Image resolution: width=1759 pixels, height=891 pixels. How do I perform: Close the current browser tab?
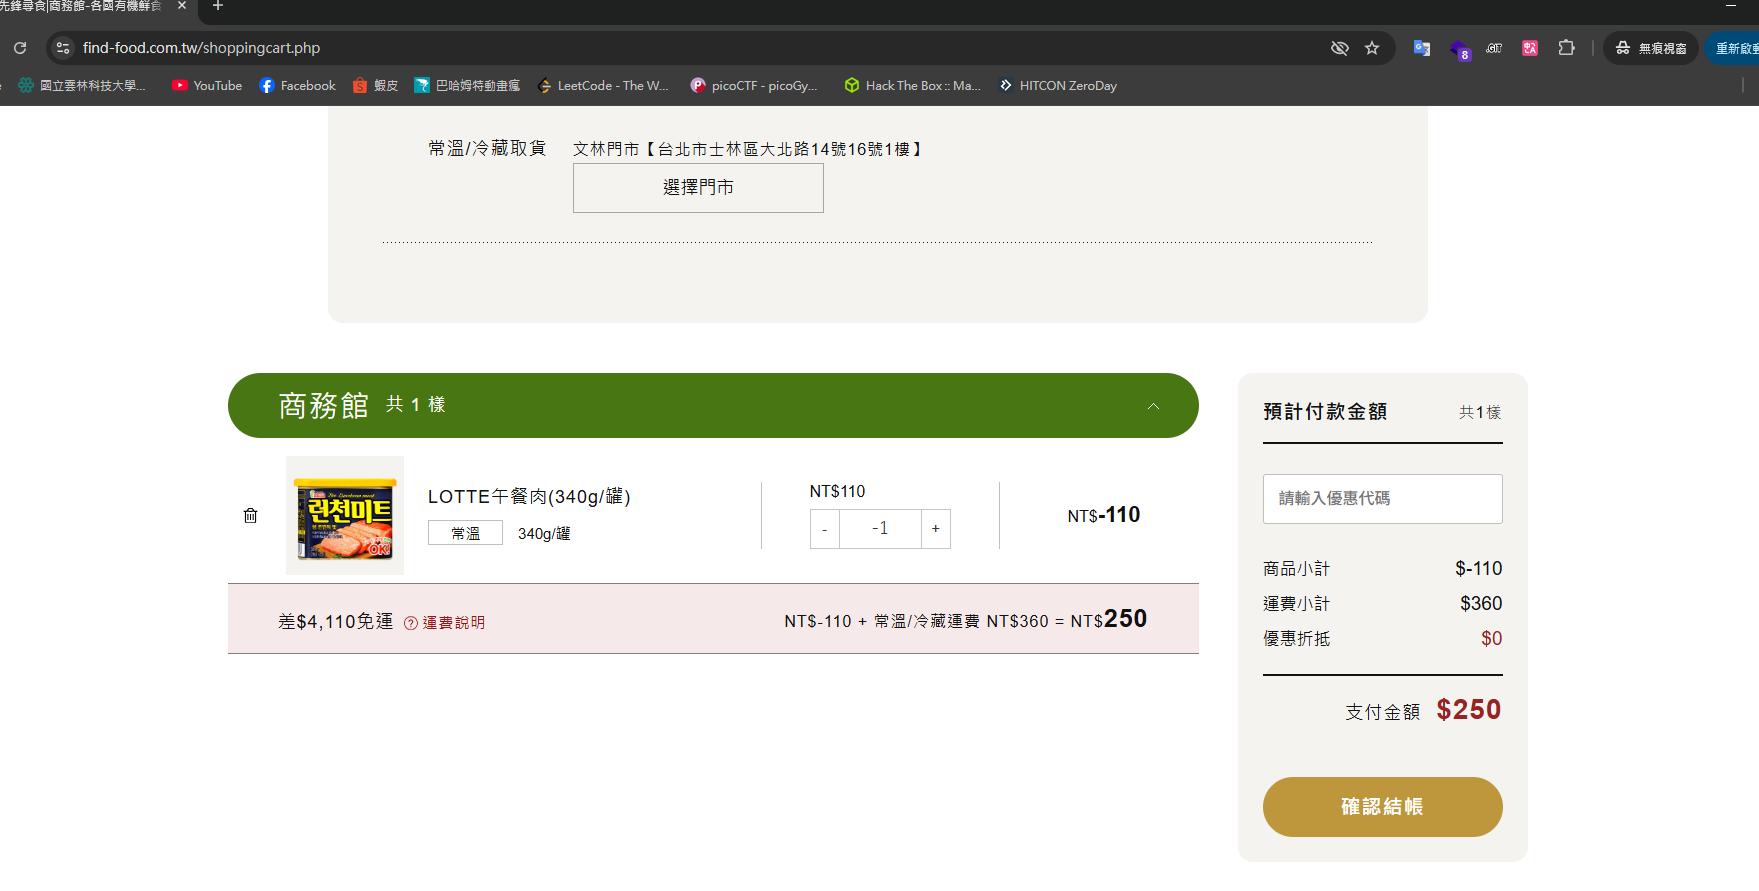click(x=182, y=6)
